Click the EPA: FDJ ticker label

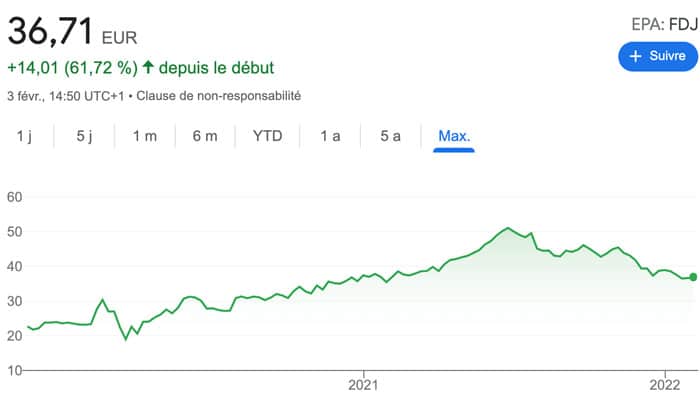[x=662, y=23]
